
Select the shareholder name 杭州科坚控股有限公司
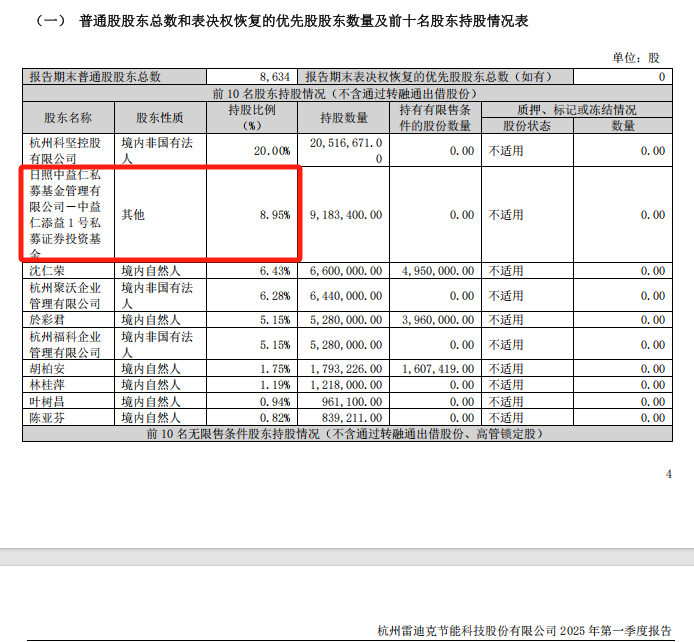pyautogui.click(x=65, y=151)
